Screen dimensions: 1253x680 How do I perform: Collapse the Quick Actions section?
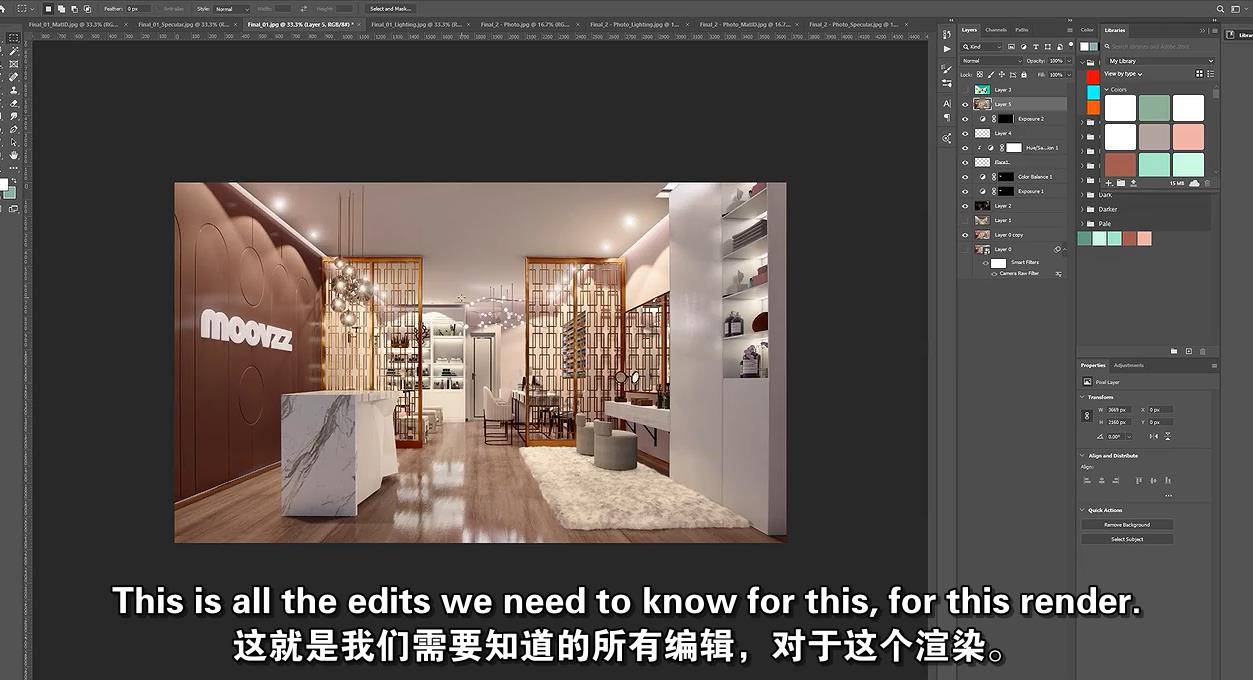click(x=1083, y=510)
